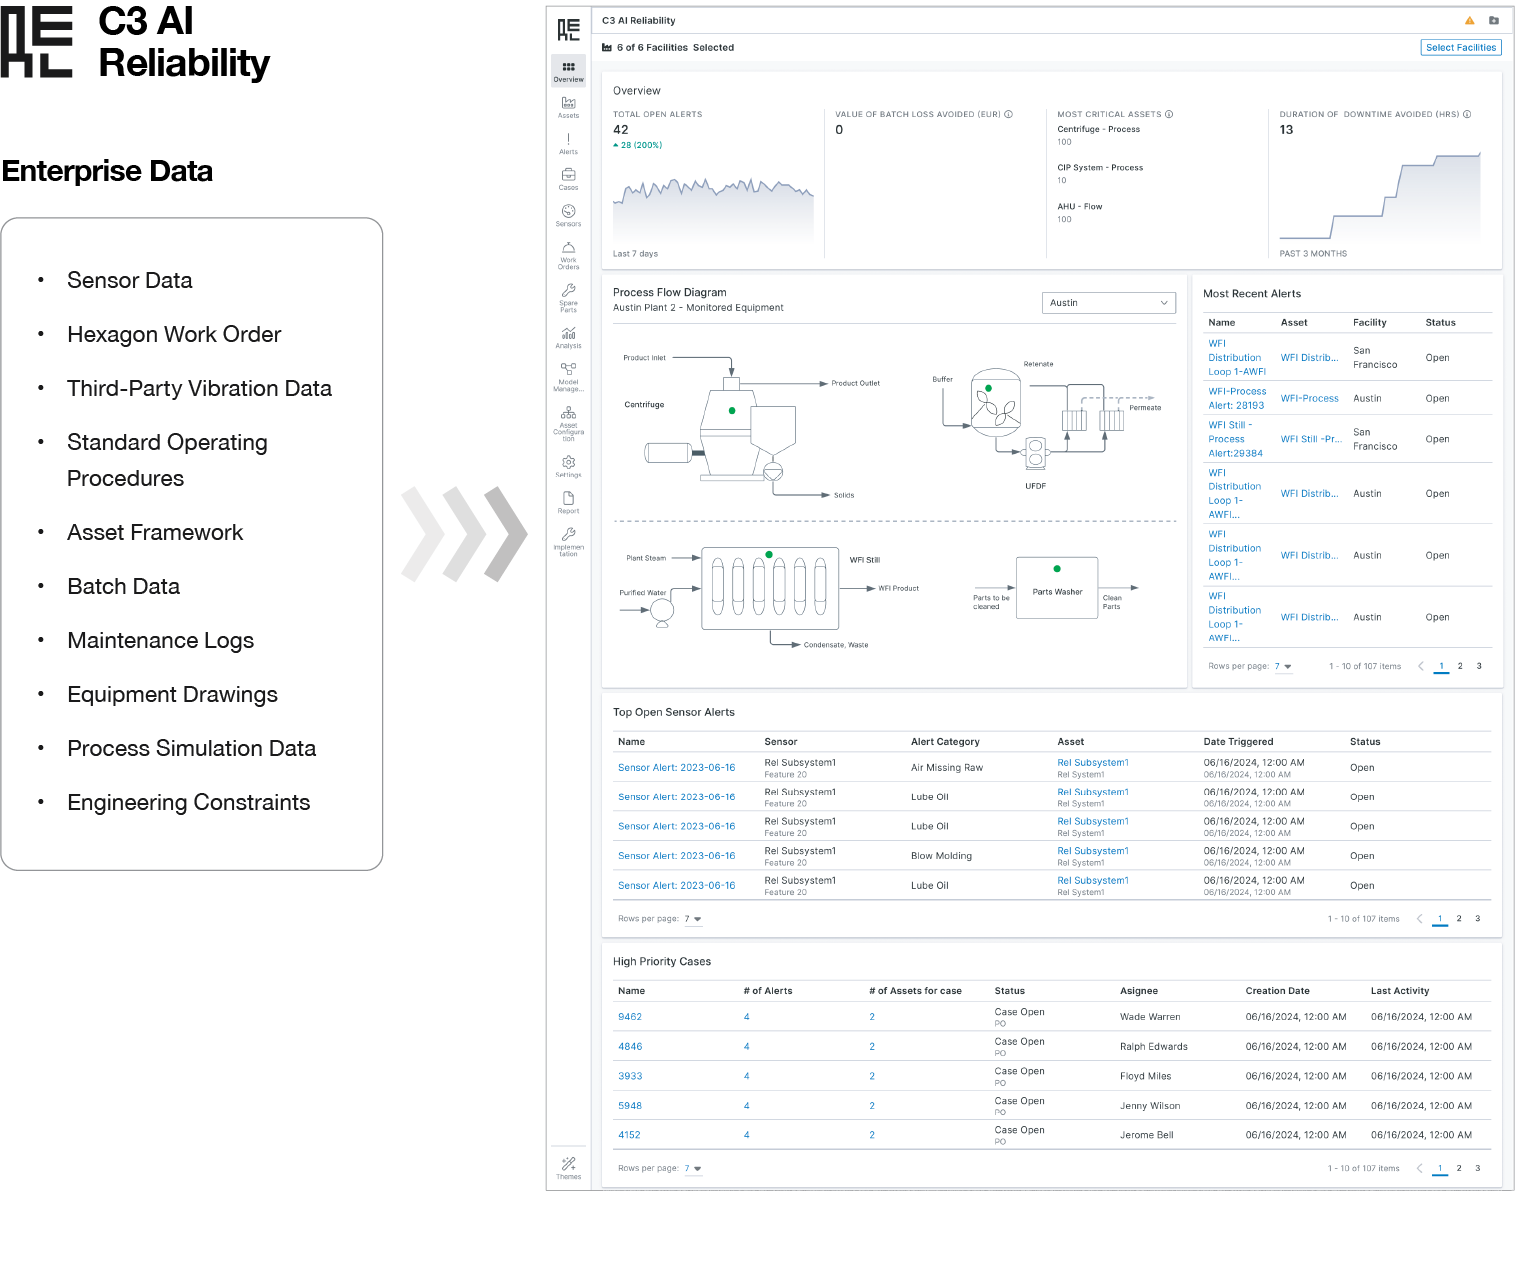Click the C3 AI logo in the app sidebar
This screenshot has height=1273, width=1515.
tap(568, 29)
